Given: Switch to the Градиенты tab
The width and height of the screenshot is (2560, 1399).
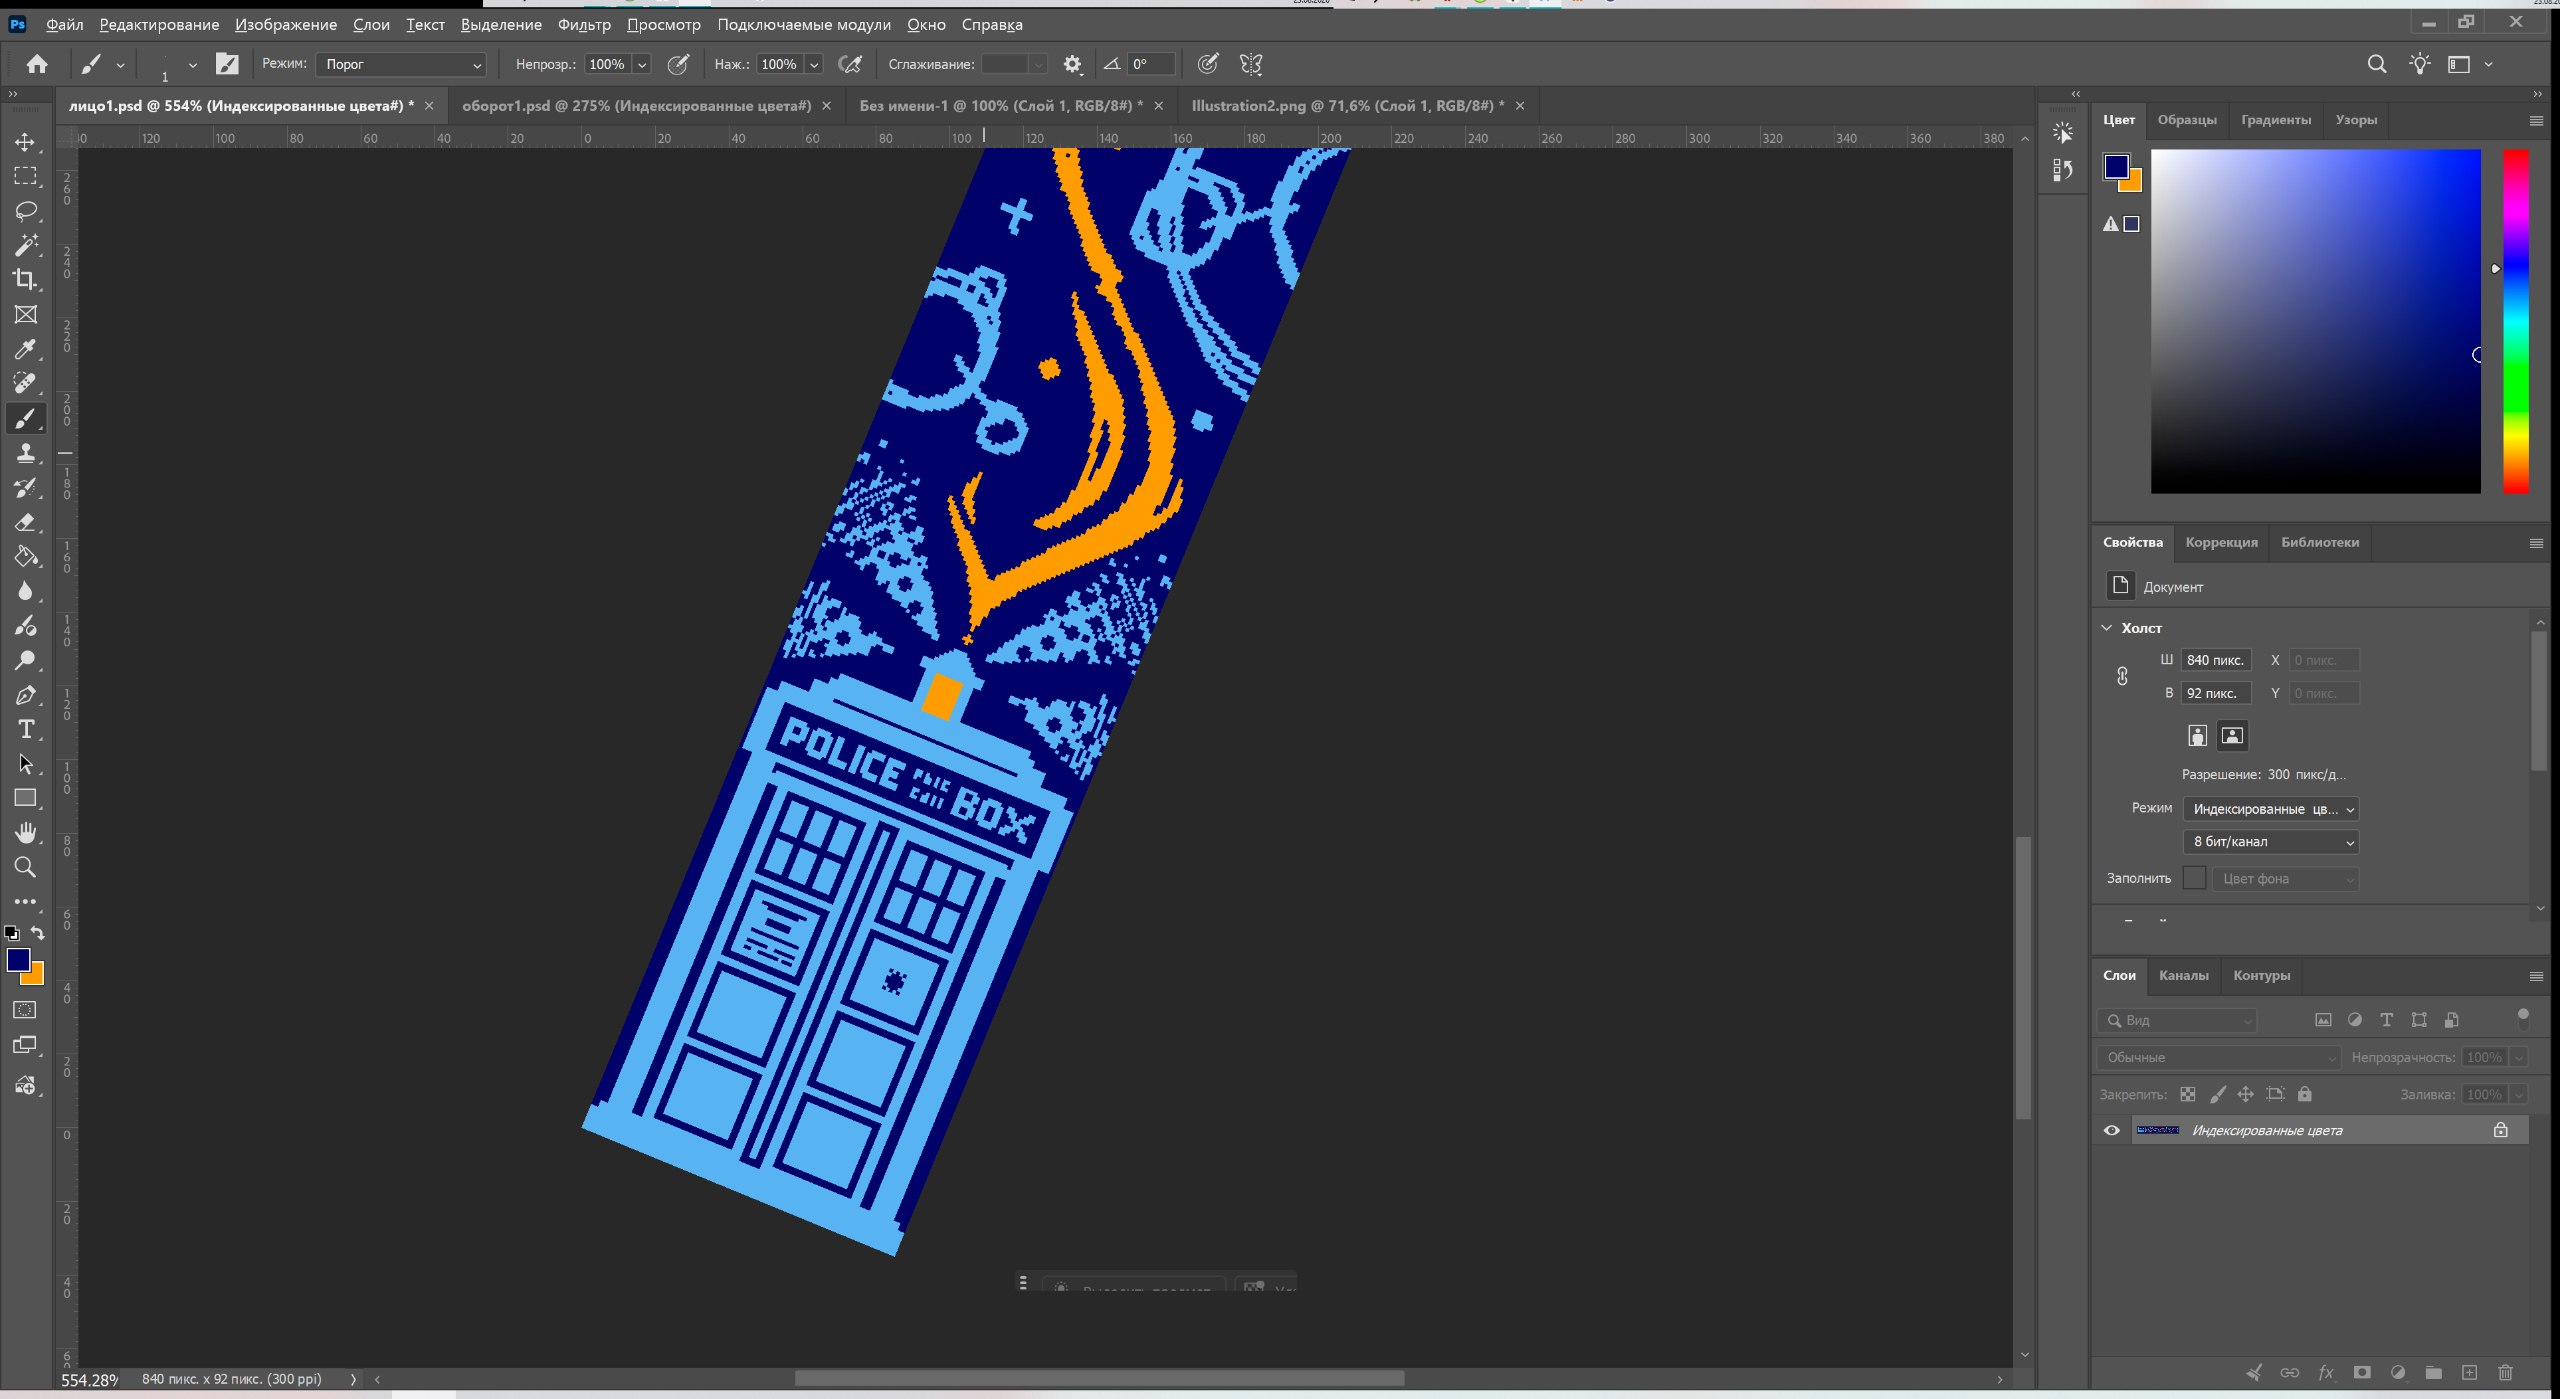Looking at the screenshot, I should [x=2276, y=119].
